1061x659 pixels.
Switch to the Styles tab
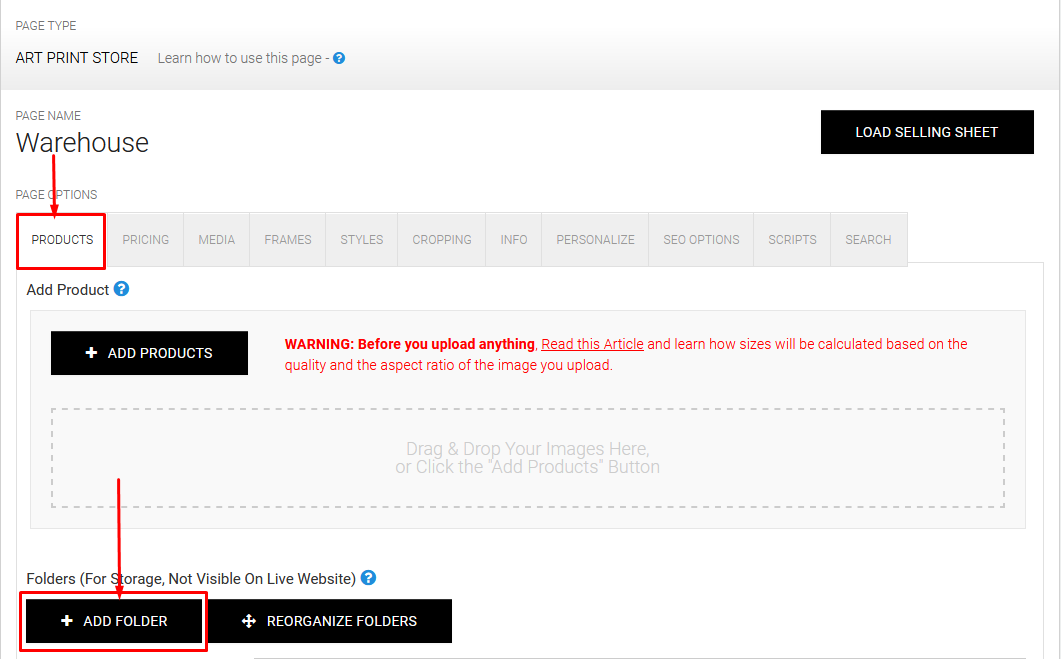click(362, 240)
